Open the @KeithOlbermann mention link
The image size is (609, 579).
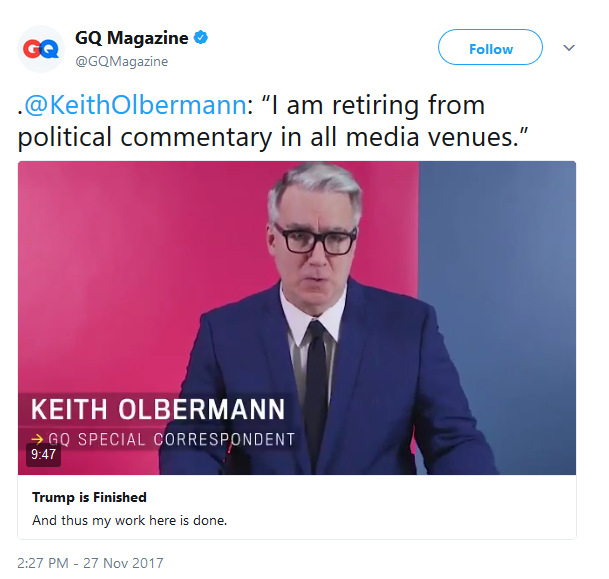135,105
